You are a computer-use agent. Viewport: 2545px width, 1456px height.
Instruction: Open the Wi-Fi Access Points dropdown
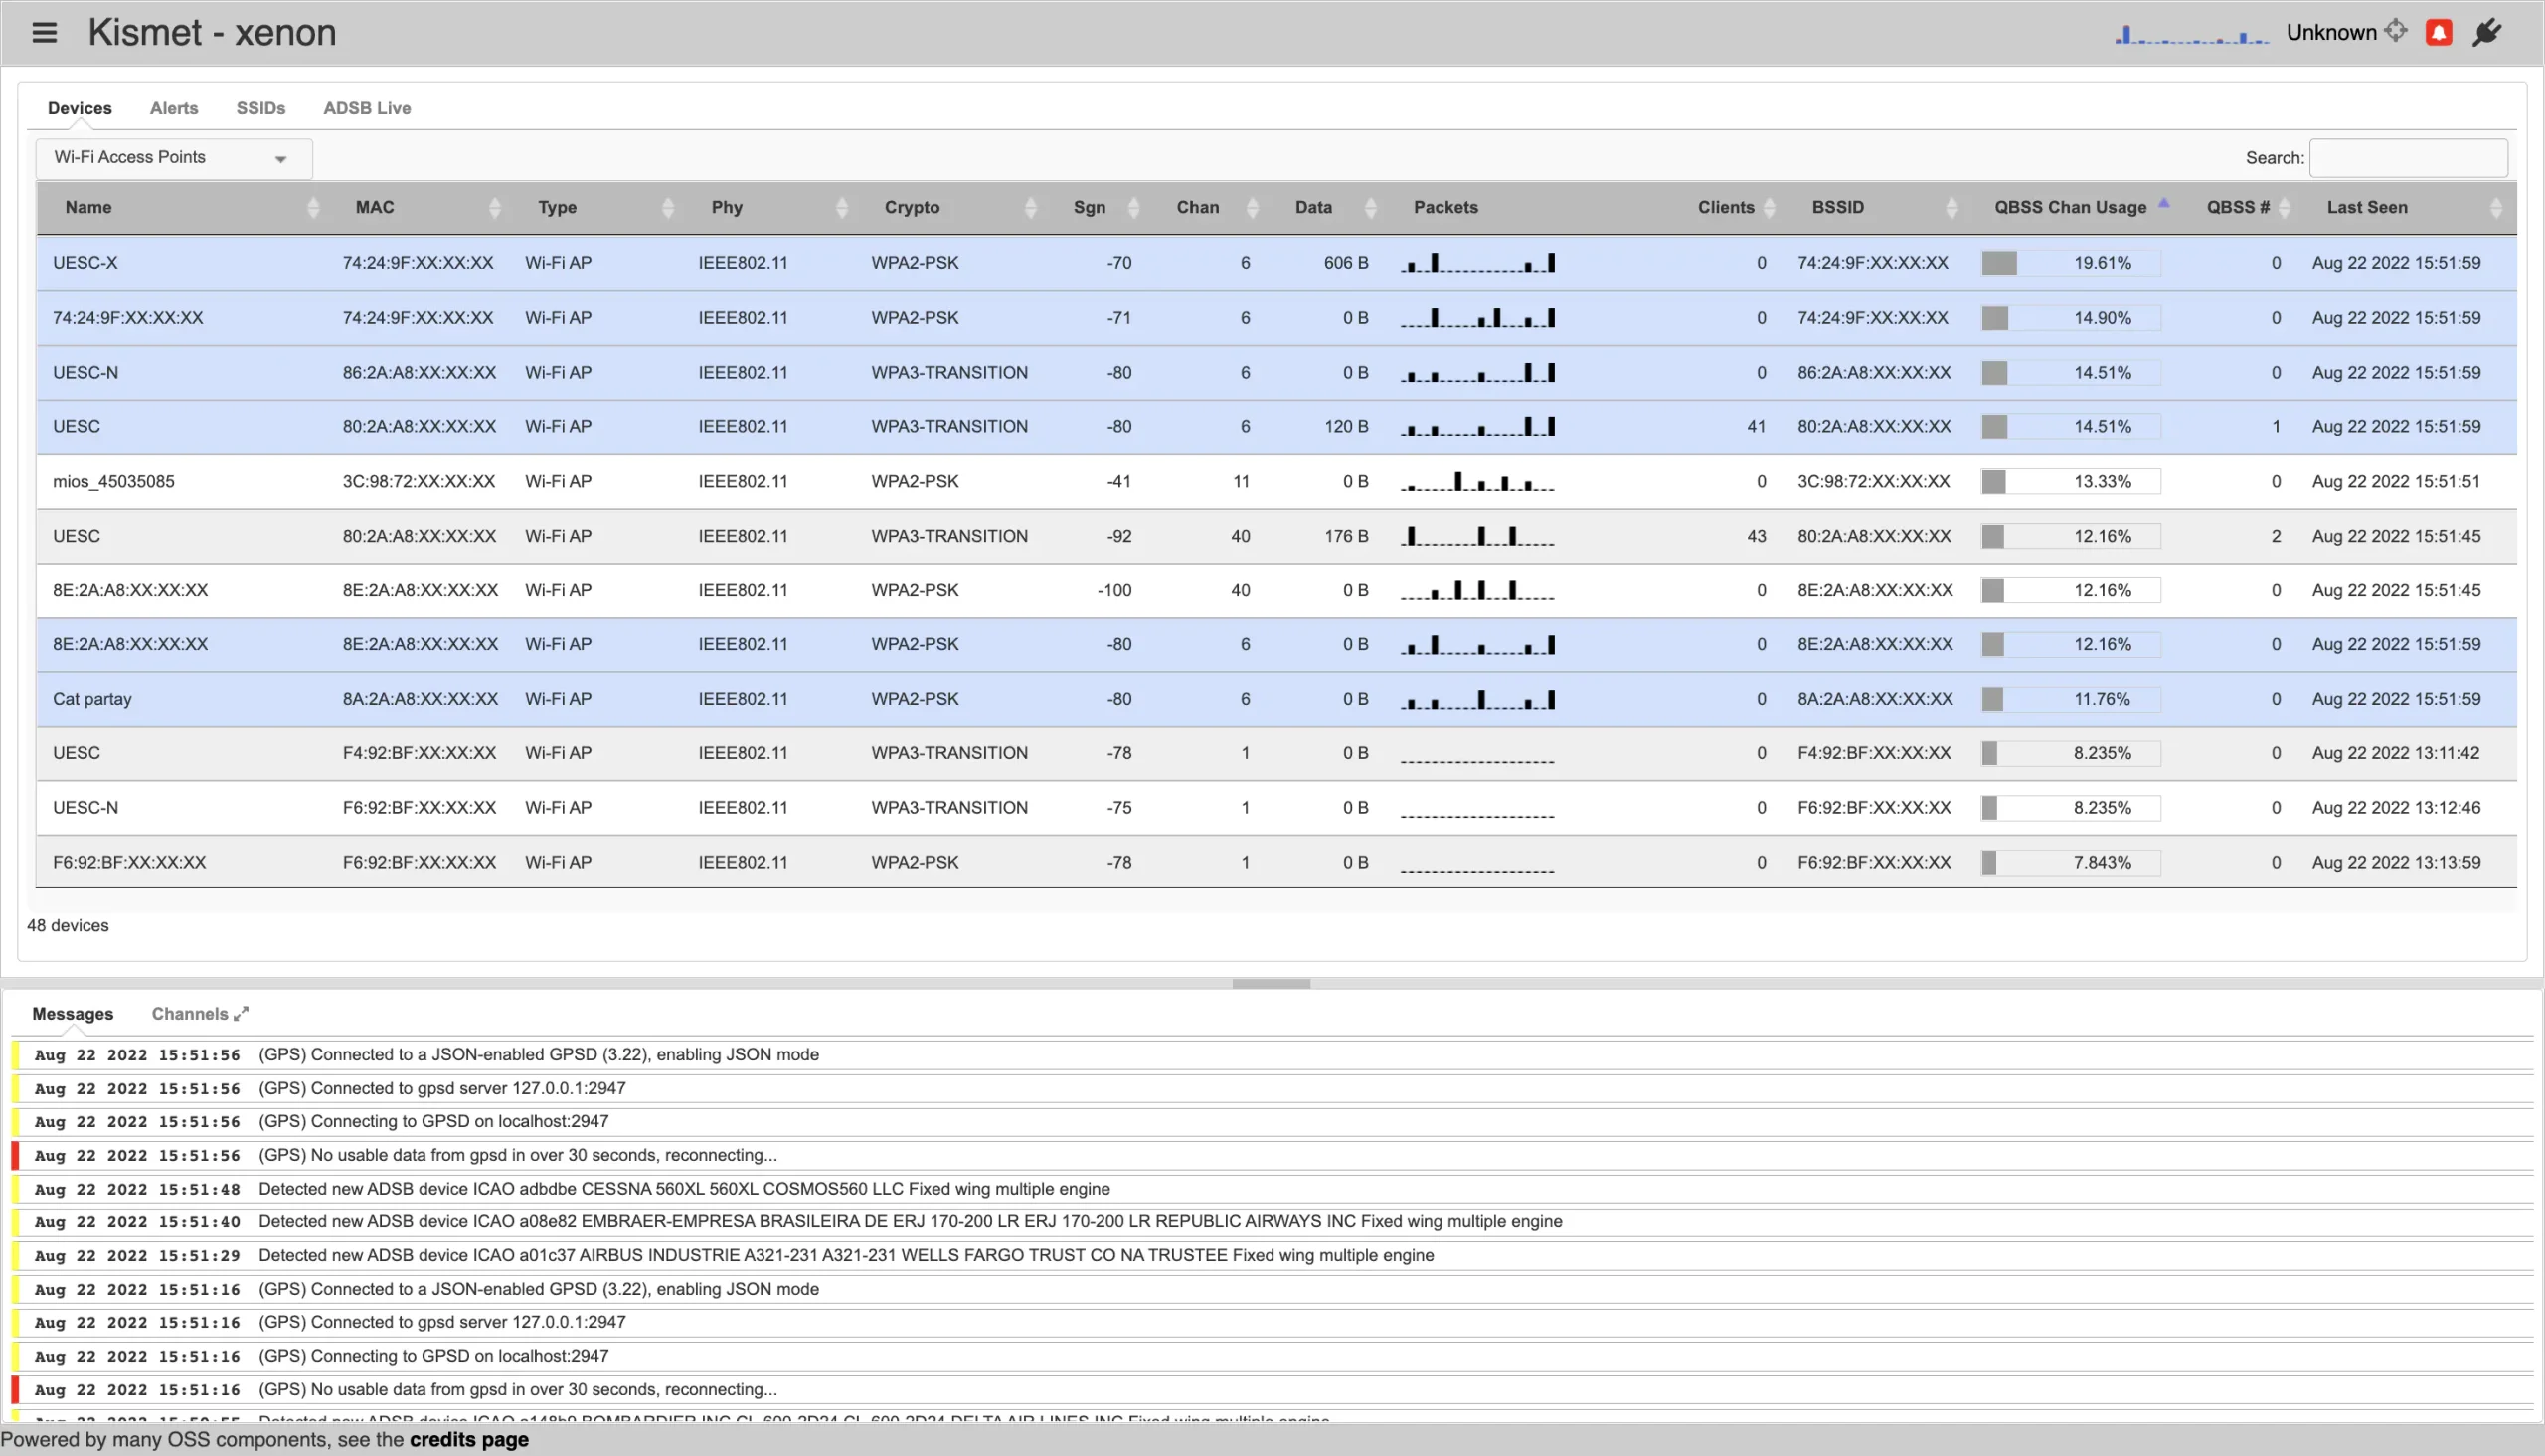coord(174,158)
